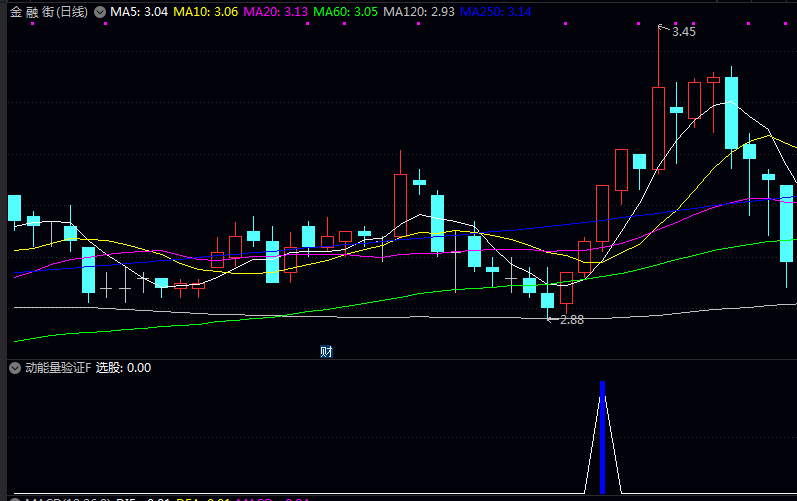Viewport: 797px width, 501px height.
Task: Click the 2.88 low price marker
Action: click(571, 320)
